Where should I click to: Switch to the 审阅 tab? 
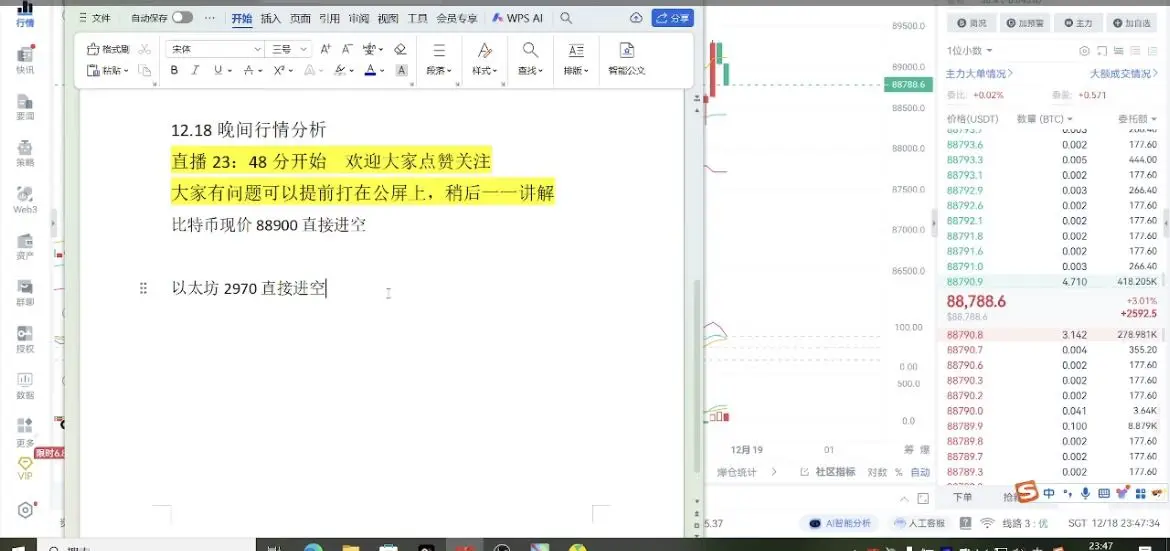358,19
